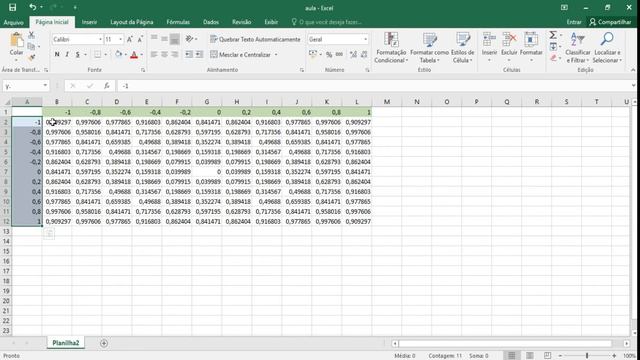Click the Entrar sign-in link
Screen dimensions: 640x360
tap(573, 22)
